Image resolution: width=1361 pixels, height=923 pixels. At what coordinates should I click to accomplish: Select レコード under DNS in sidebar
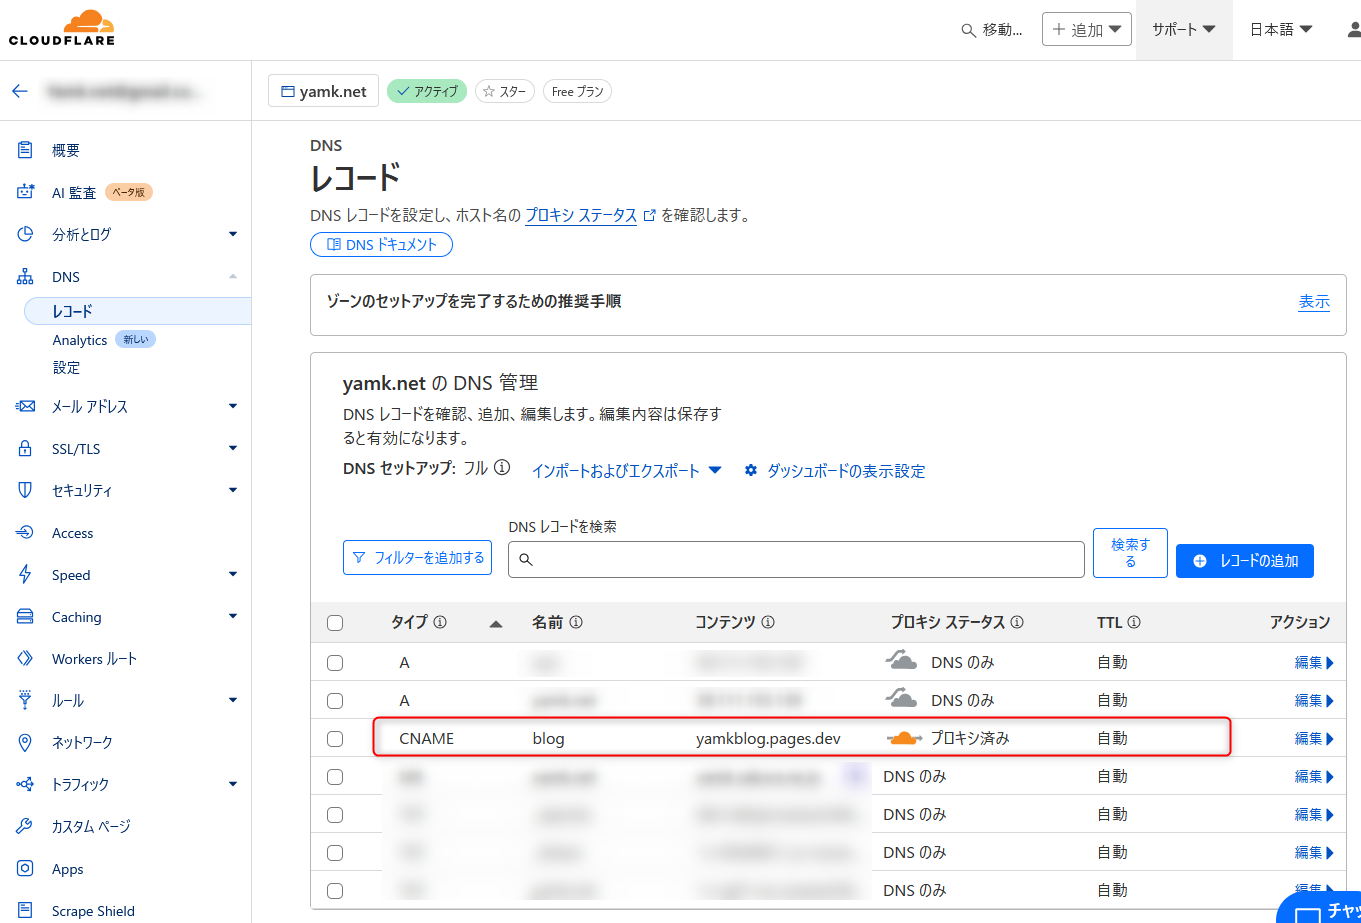[138, 311]
